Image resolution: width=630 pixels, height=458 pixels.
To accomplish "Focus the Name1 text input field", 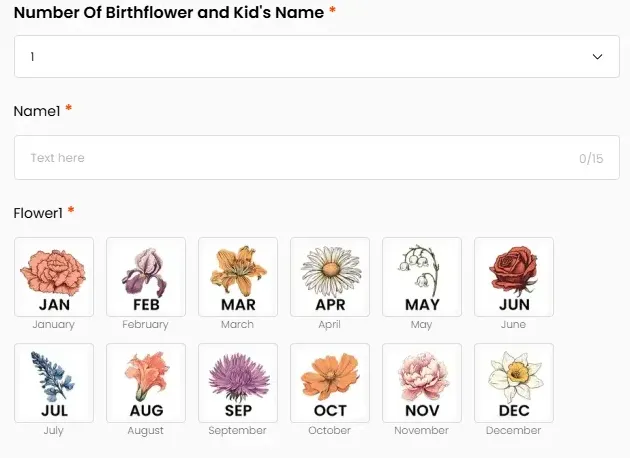I will pyautogui.click(x=300, y=158).
